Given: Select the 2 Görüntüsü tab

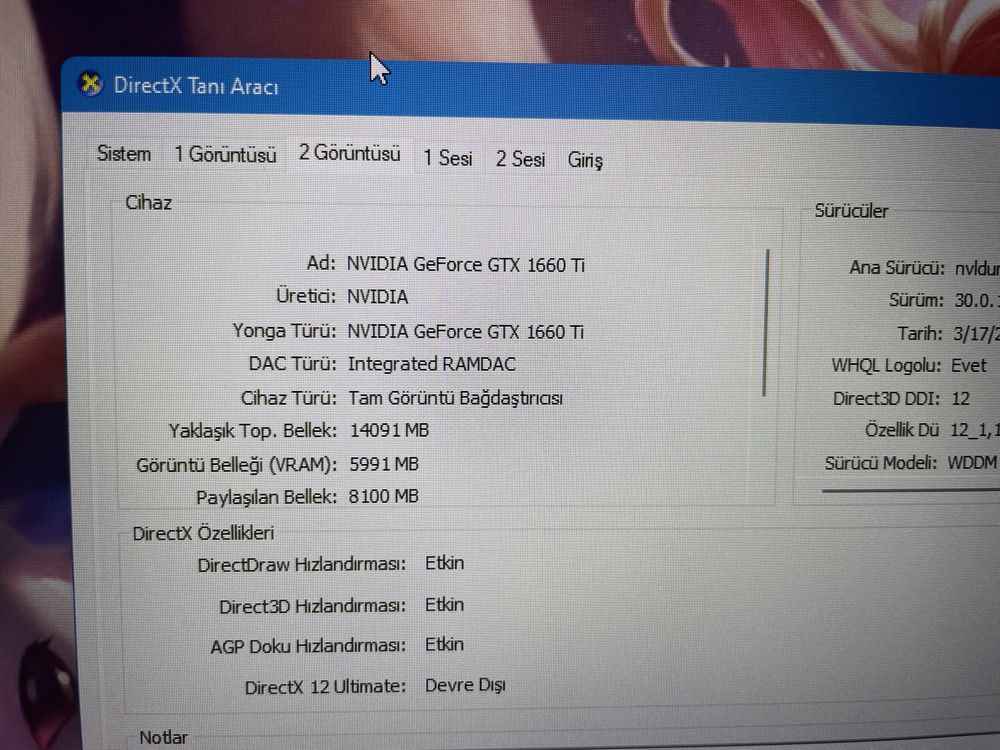Looking at the screenshot, I should pos(349,153).
